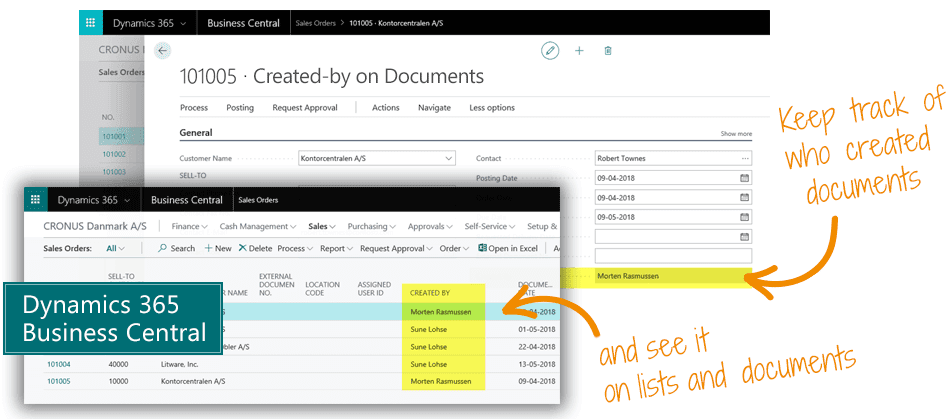Click the trash can delete icon on the document
The image size is (950, 419).
[x=608, y=51]
